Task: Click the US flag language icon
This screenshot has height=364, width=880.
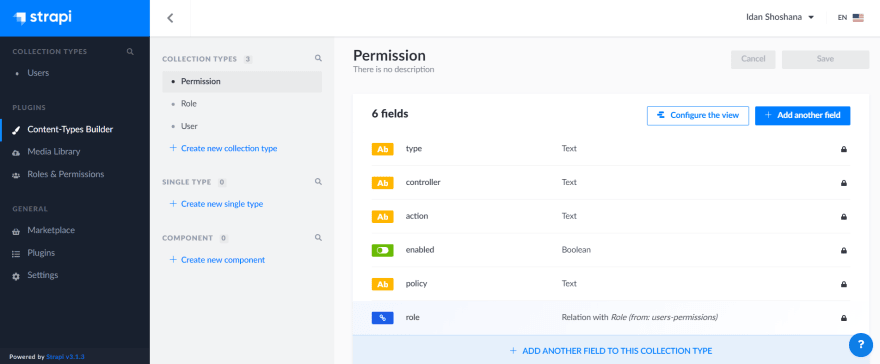Action: coord(858,17)
